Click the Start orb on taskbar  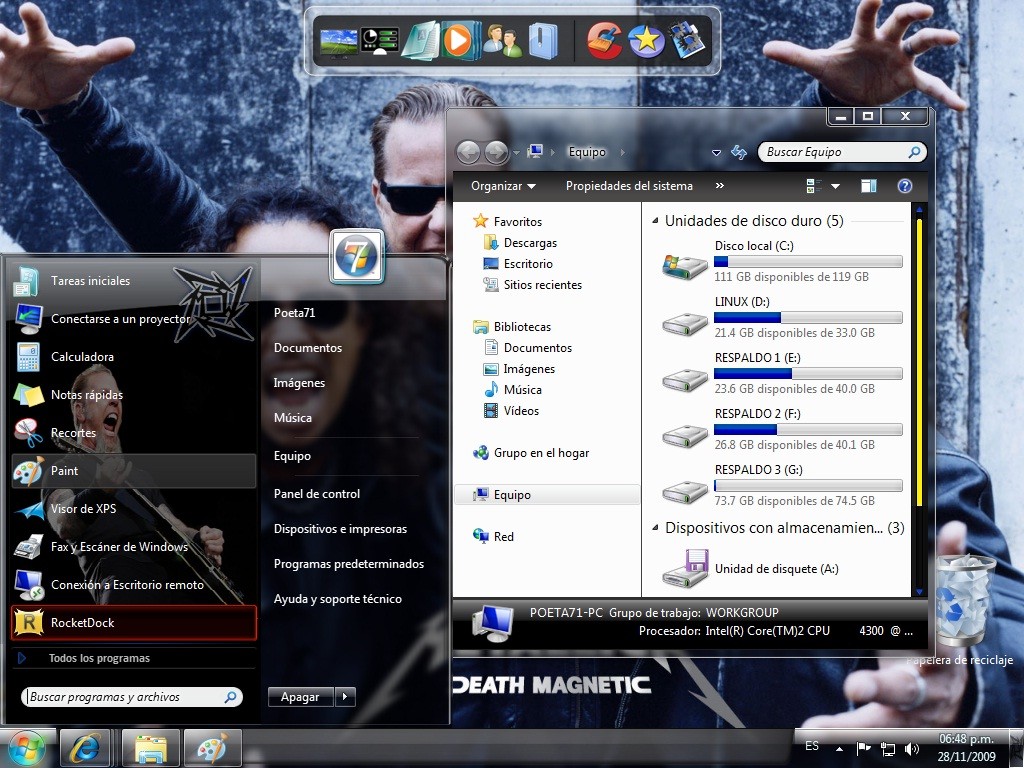point(26,748)
